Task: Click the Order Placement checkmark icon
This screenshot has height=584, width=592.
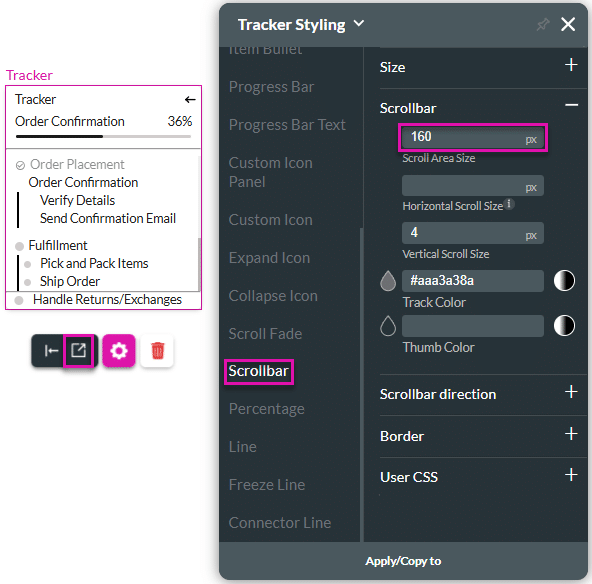Action: [x=20, y=165]
